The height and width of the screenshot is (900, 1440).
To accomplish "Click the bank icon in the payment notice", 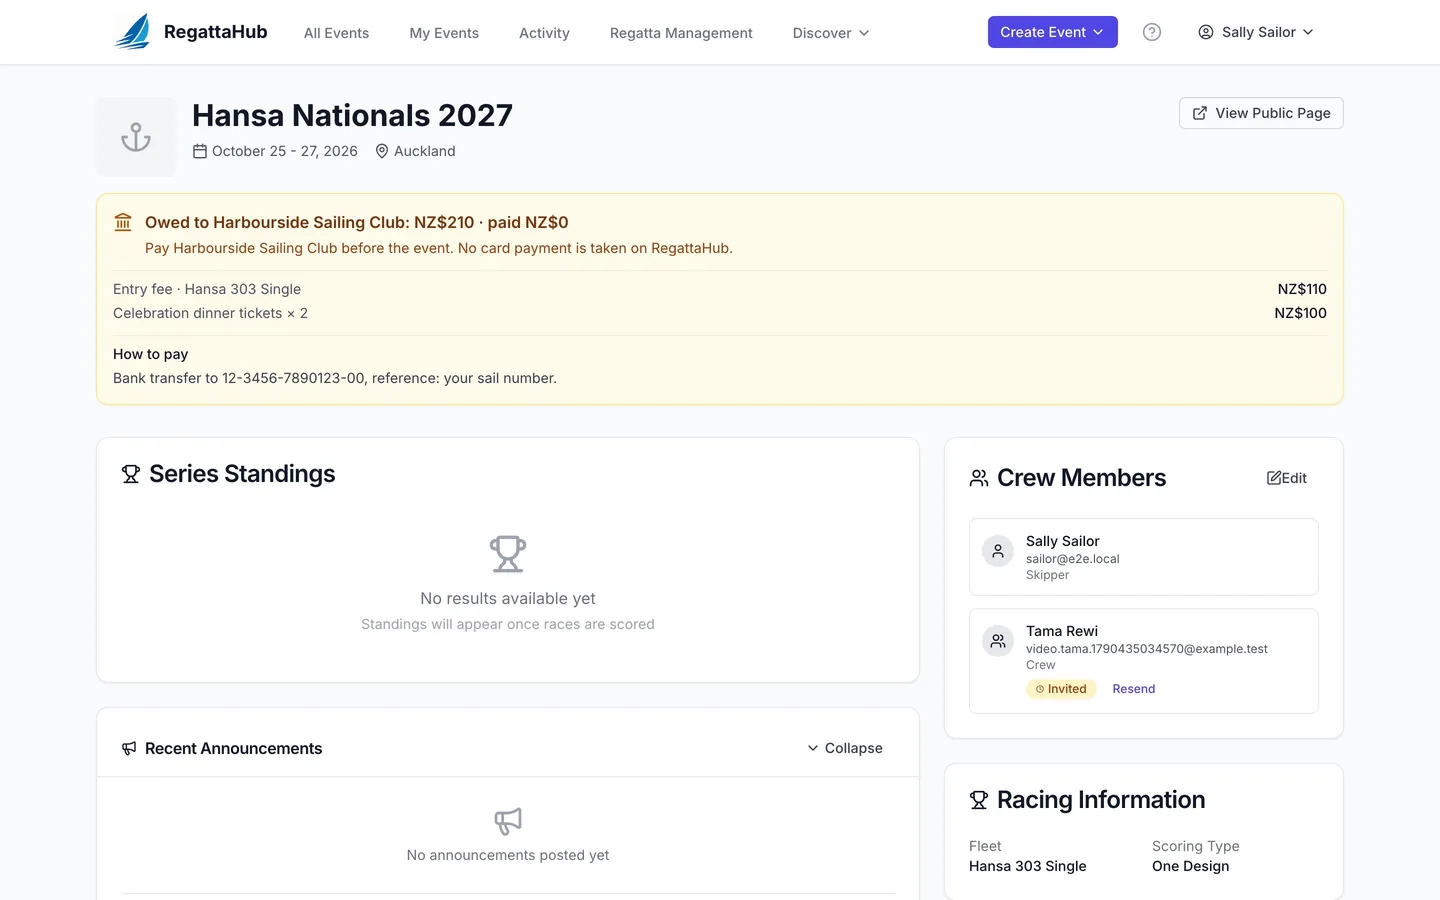I will 123,222.
